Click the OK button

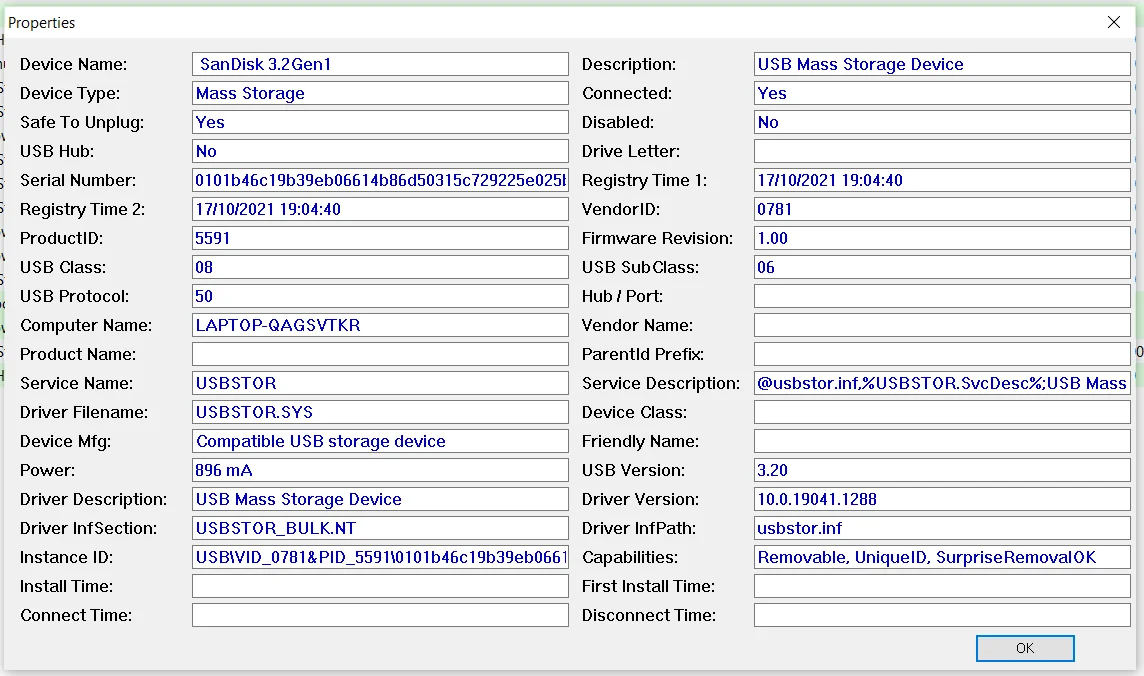coord(1024,648)
